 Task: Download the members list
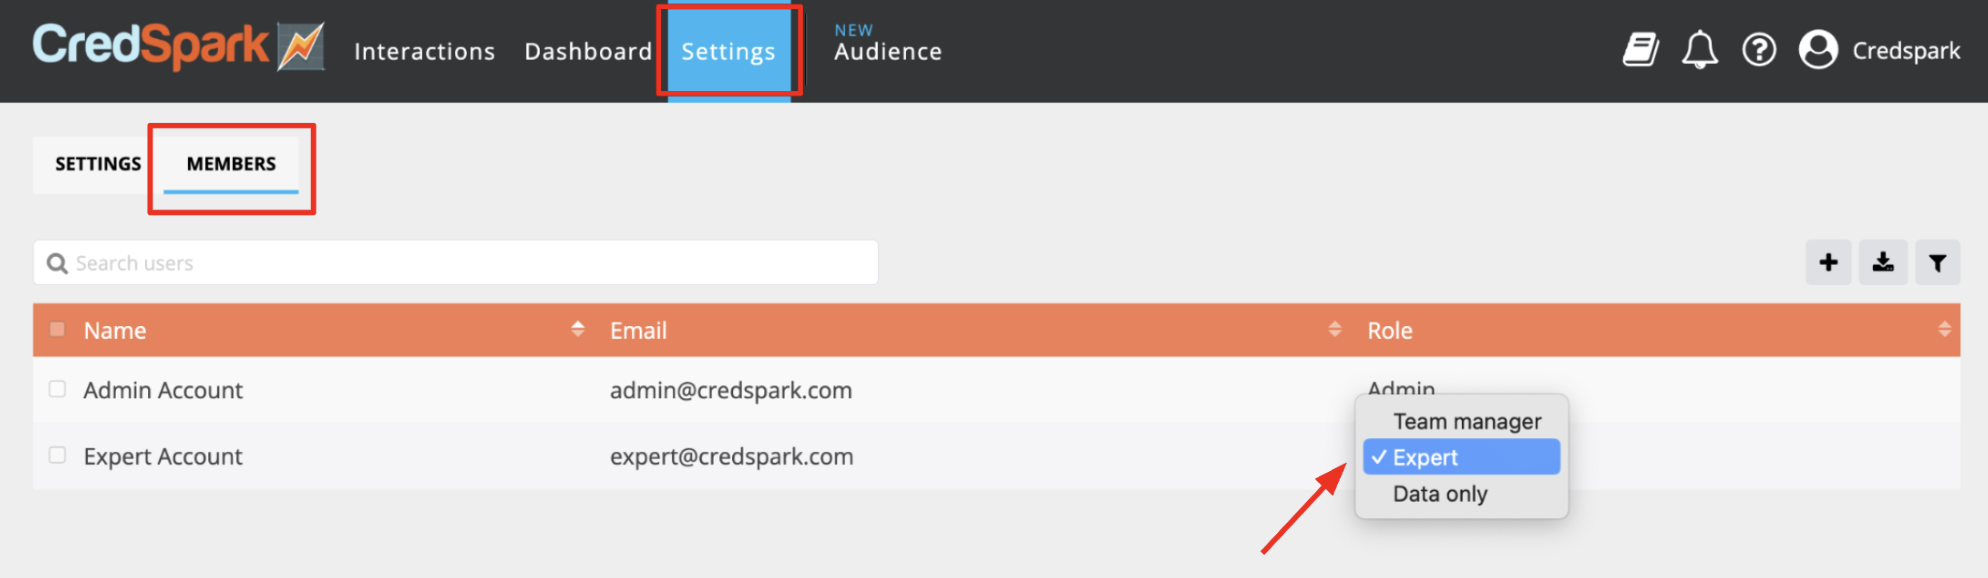coord(1883,262)
